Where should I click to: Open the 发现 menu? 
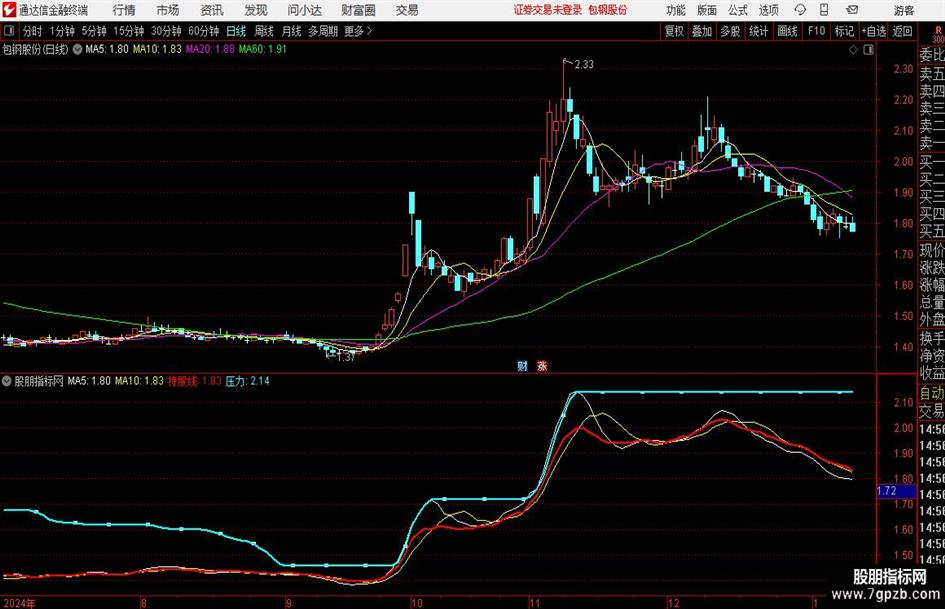256,10
